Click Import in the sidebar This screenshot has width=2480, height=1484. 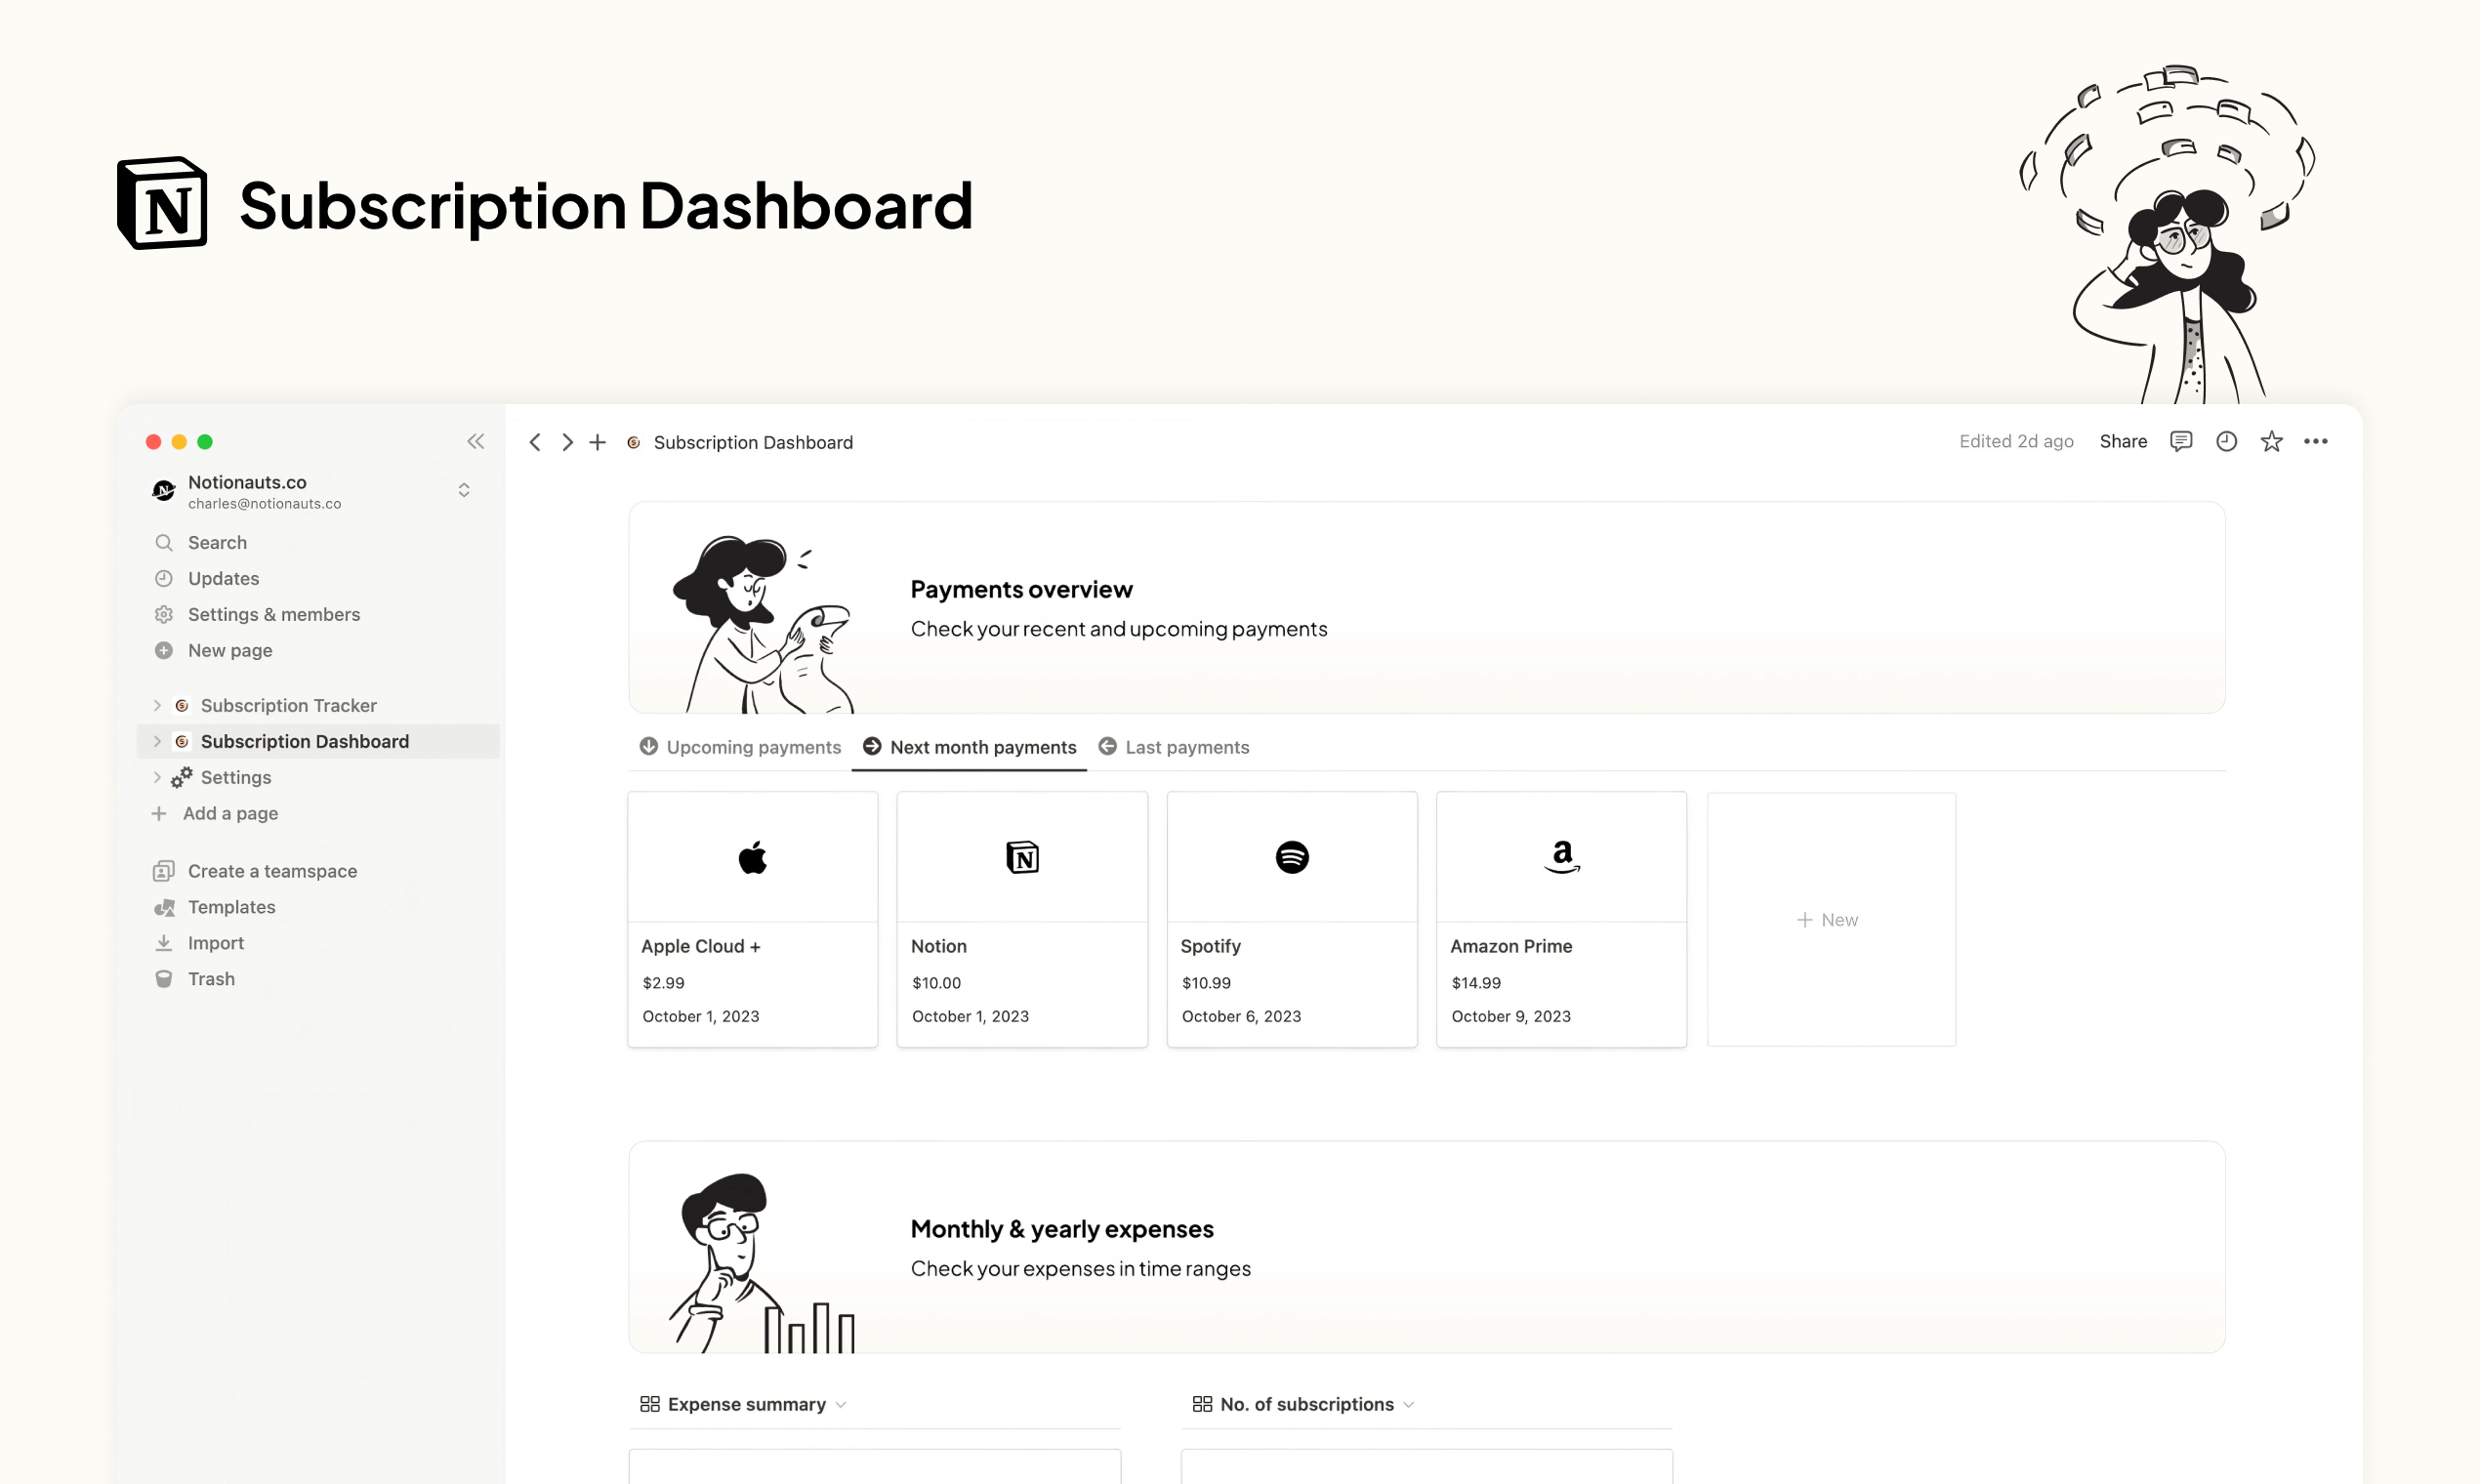[x=216, y=943]
